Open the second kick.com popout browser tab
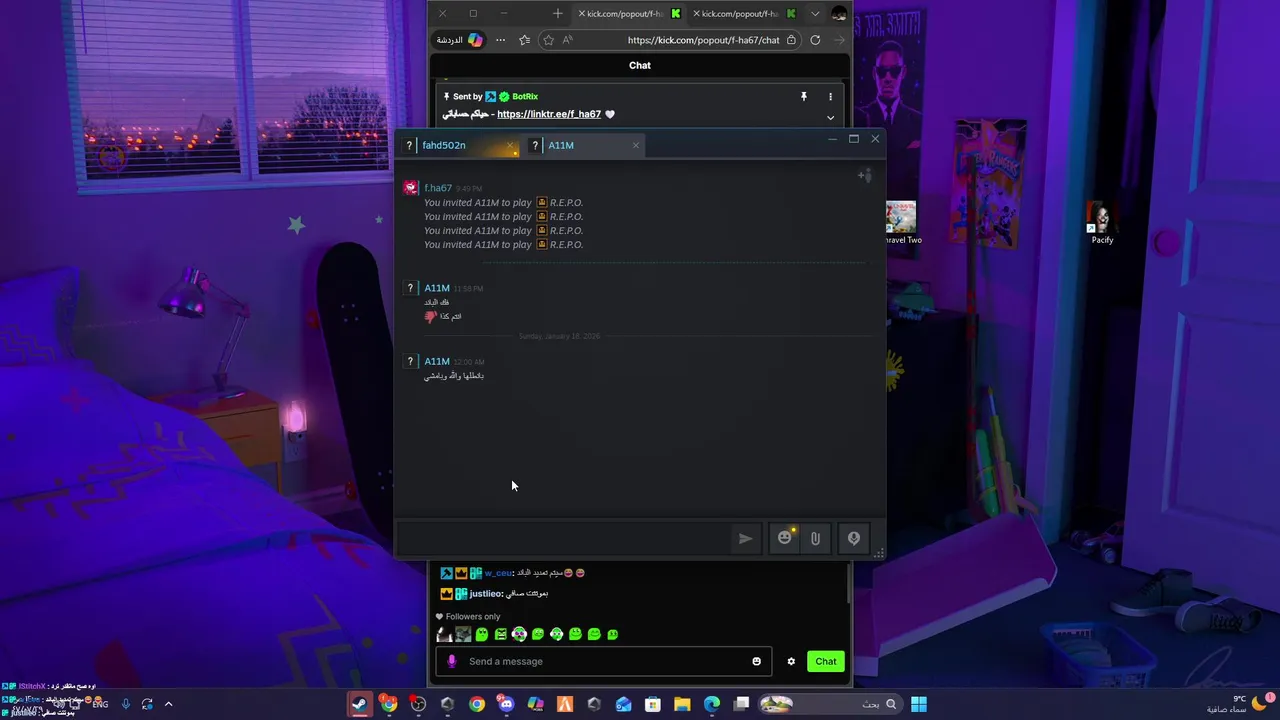The height and width of the screenshot is (720, 1280). pos(741,14)
